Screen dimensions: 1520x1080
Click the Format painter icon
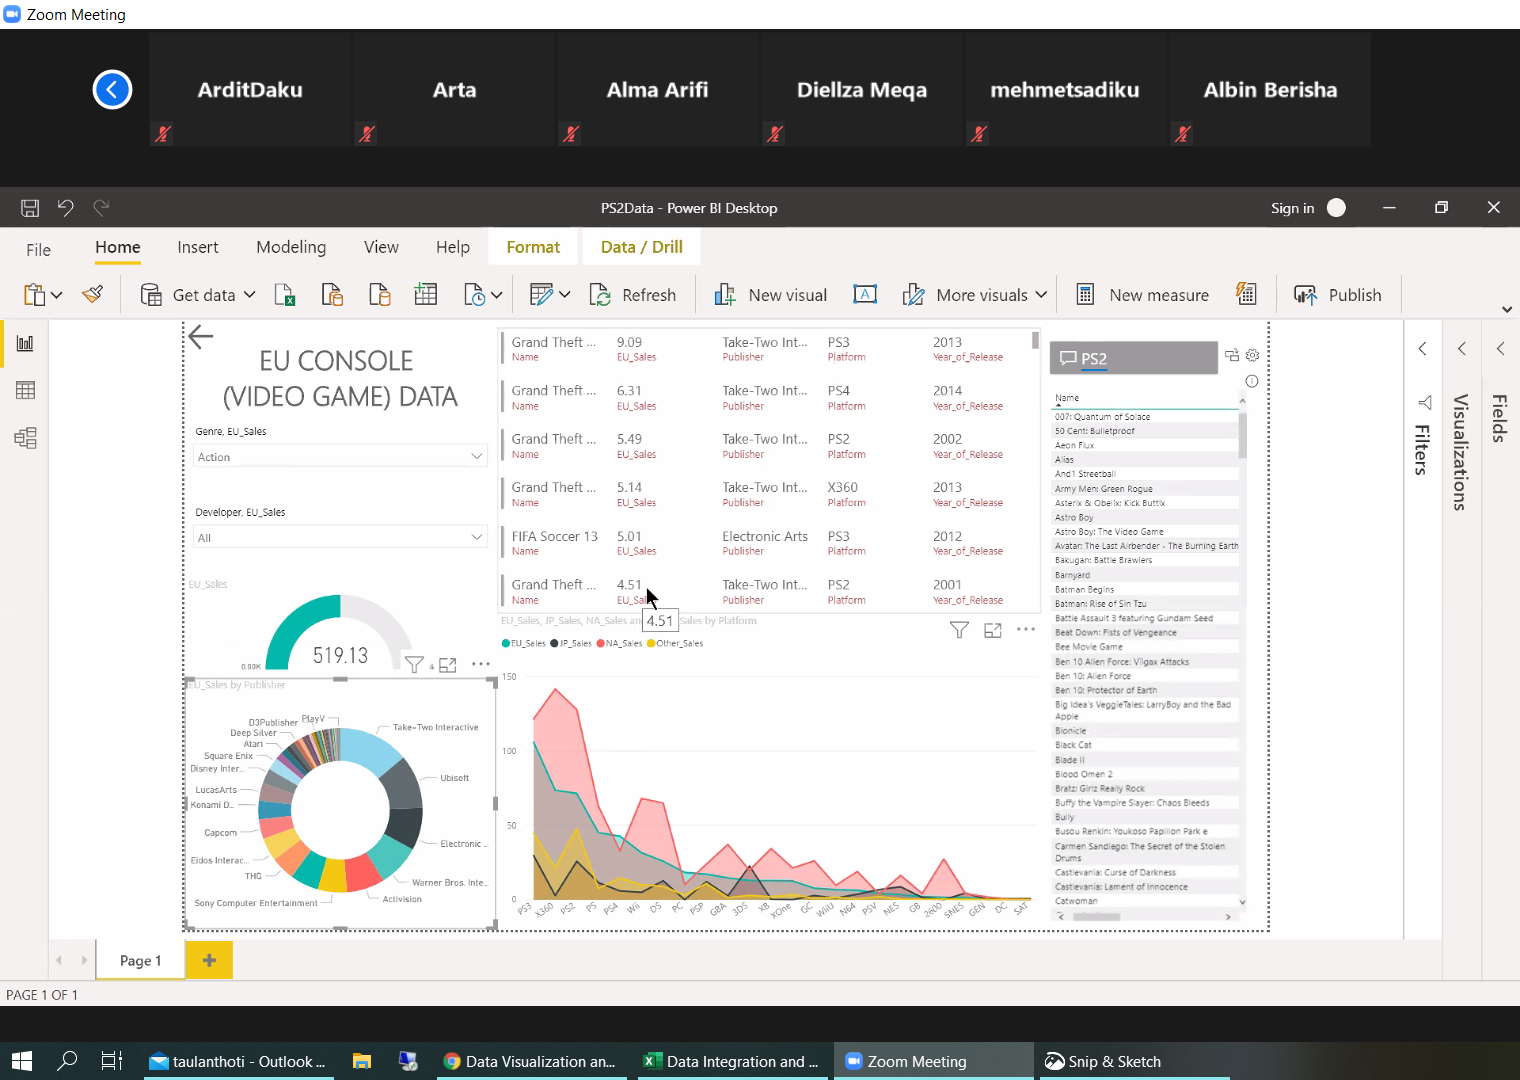pos(93,295)
